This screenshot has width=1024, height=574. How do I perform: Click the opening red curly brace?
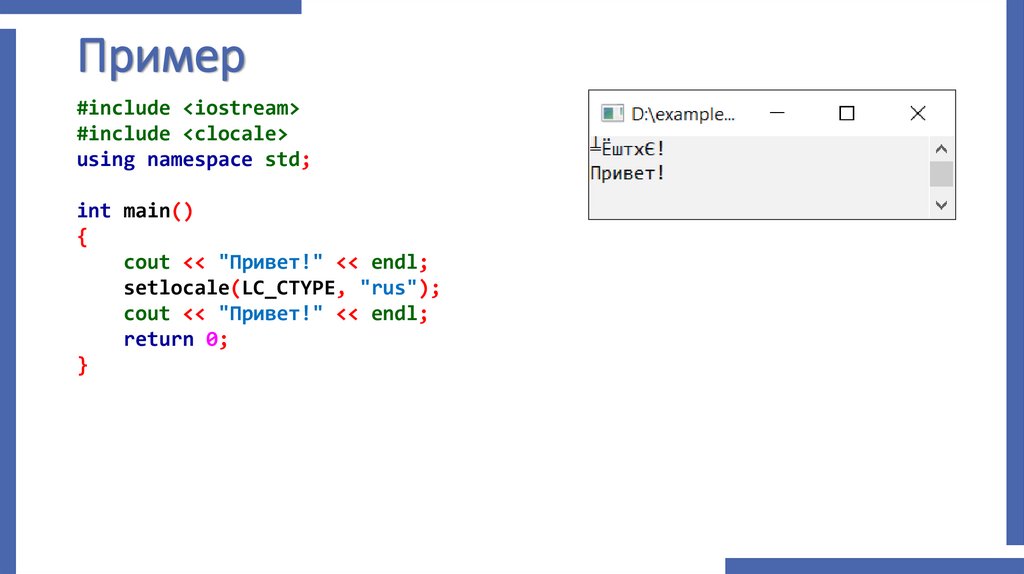tap(82, 236)
